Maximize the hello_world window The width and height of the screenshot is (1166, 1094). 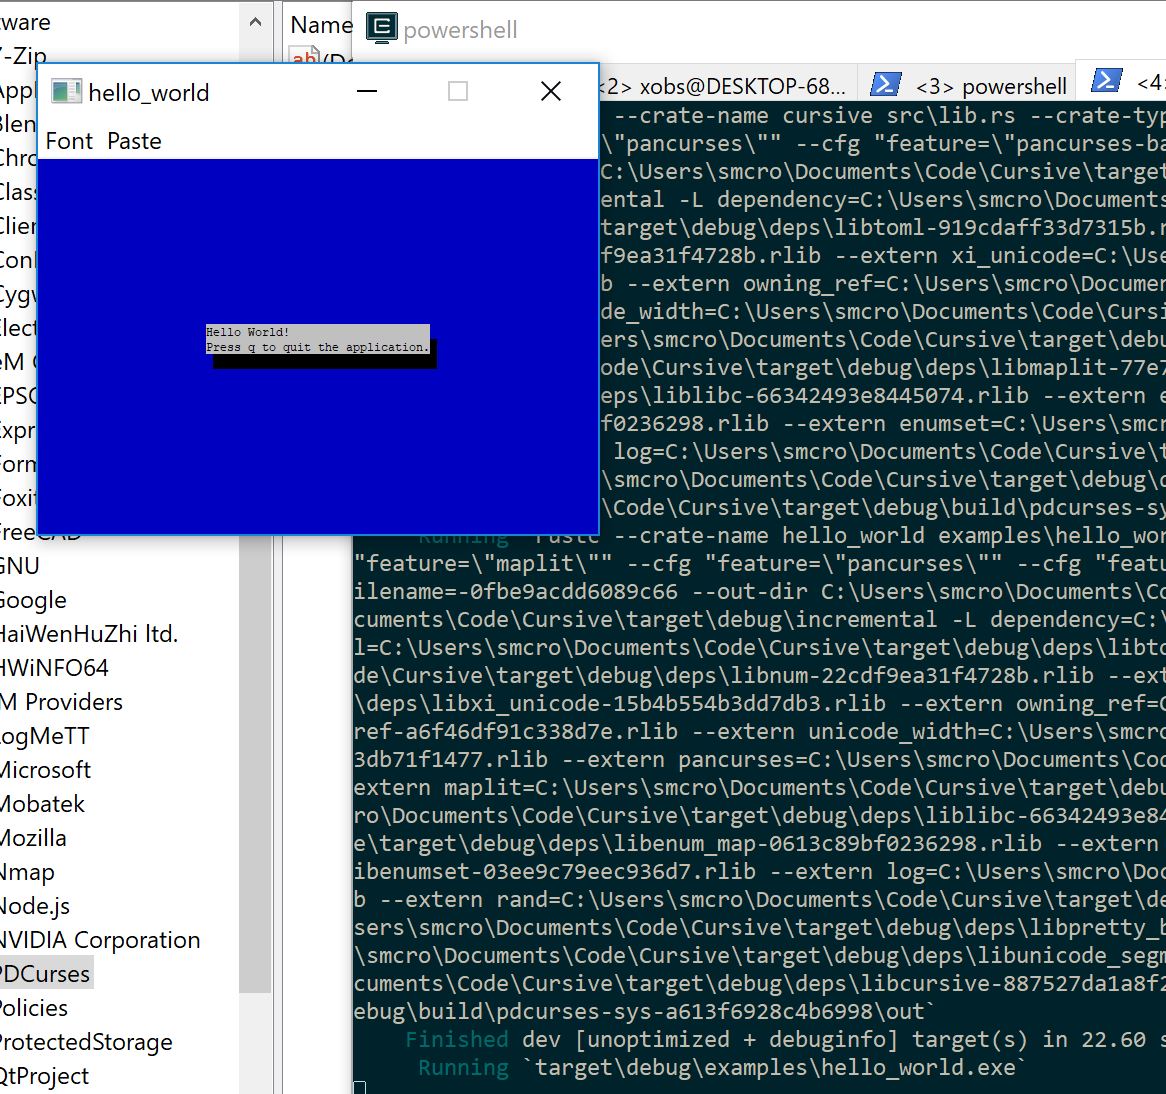coord(458,91)
